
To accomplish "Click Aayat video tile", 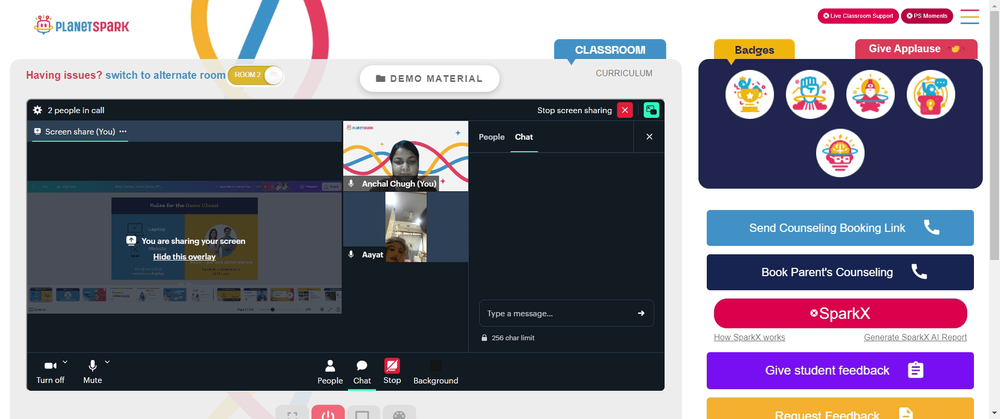I will coord(406,227).
